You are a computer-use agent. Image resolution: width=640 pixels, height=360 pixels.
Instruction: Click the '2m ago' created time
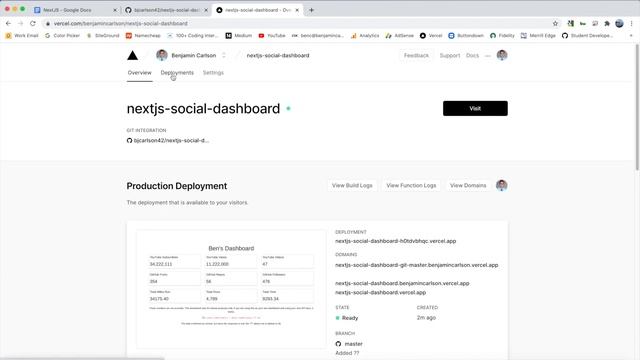426,318
